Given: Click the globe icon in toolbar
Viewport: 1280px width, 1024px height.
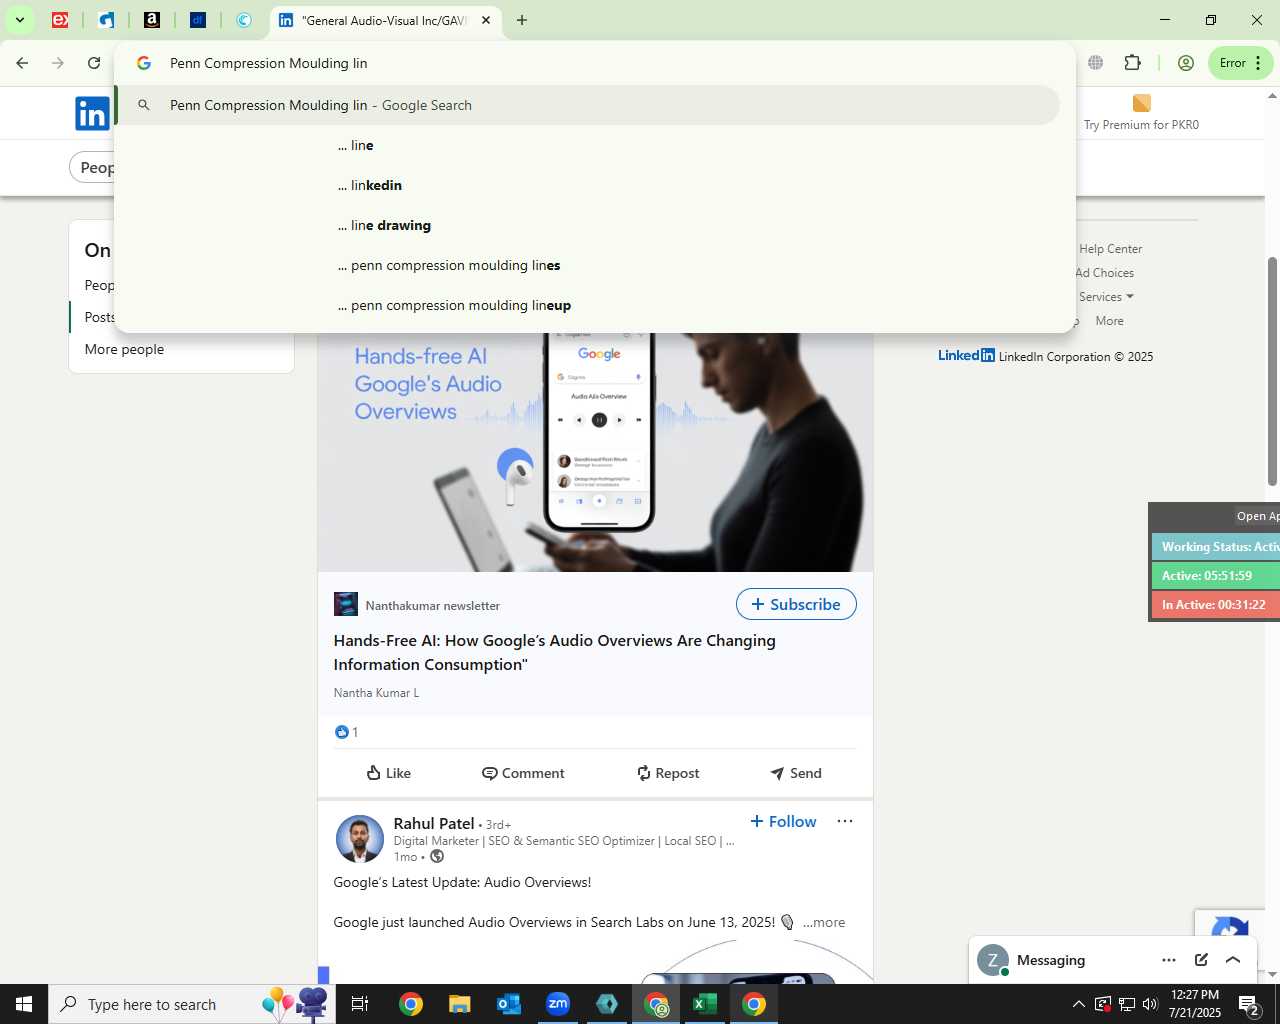Looking at the screenshot, I should point(1096,63).
